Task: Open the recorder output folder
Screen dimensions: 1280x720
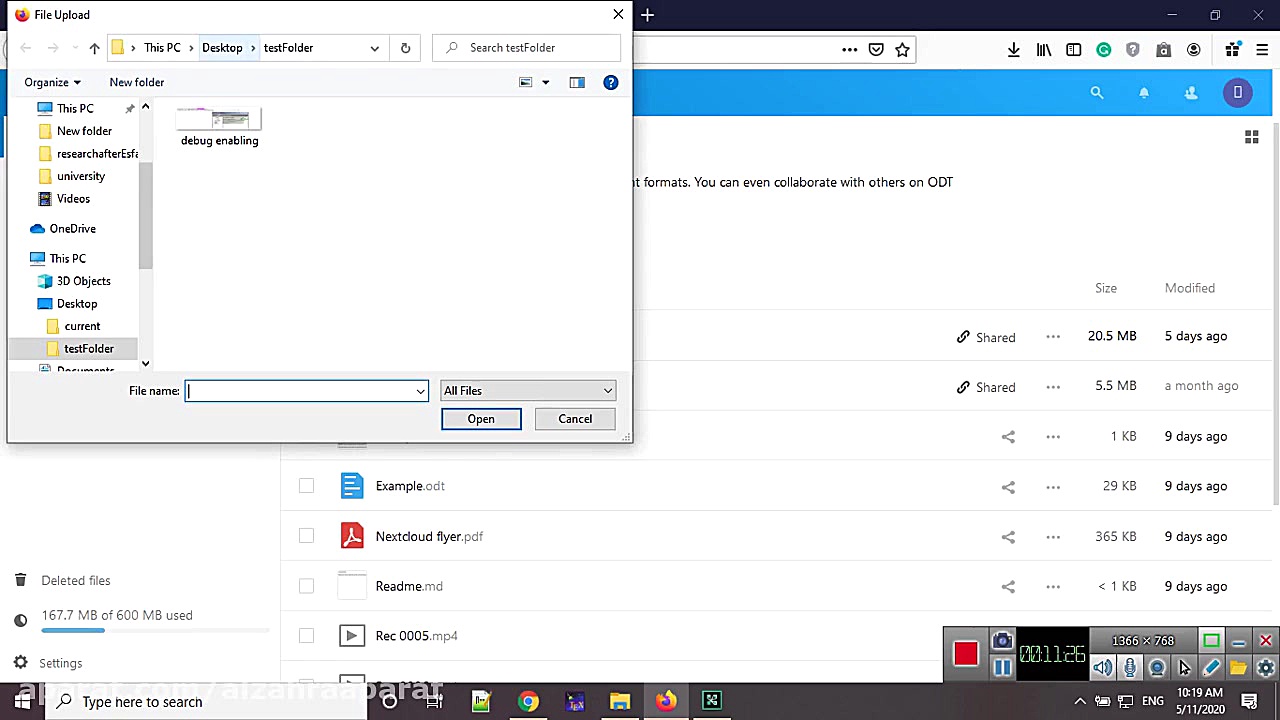Action: tap(1238, 668)
